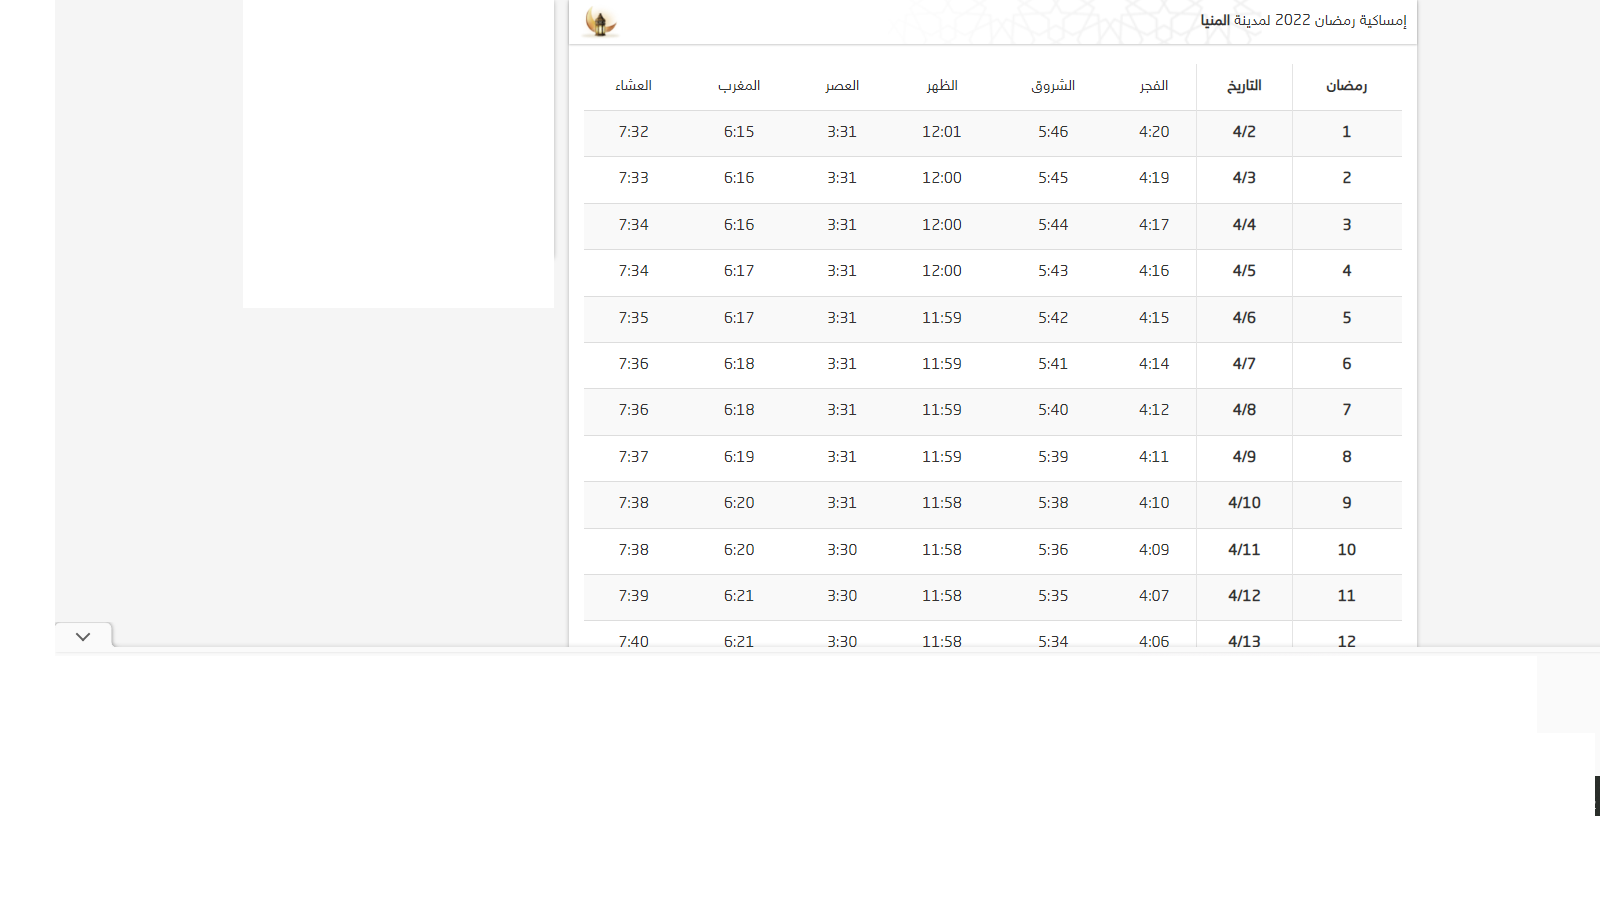
Task: Click the Maghrib time 6:19 cell
Action: pyautogui.click(x=739, y=457)
